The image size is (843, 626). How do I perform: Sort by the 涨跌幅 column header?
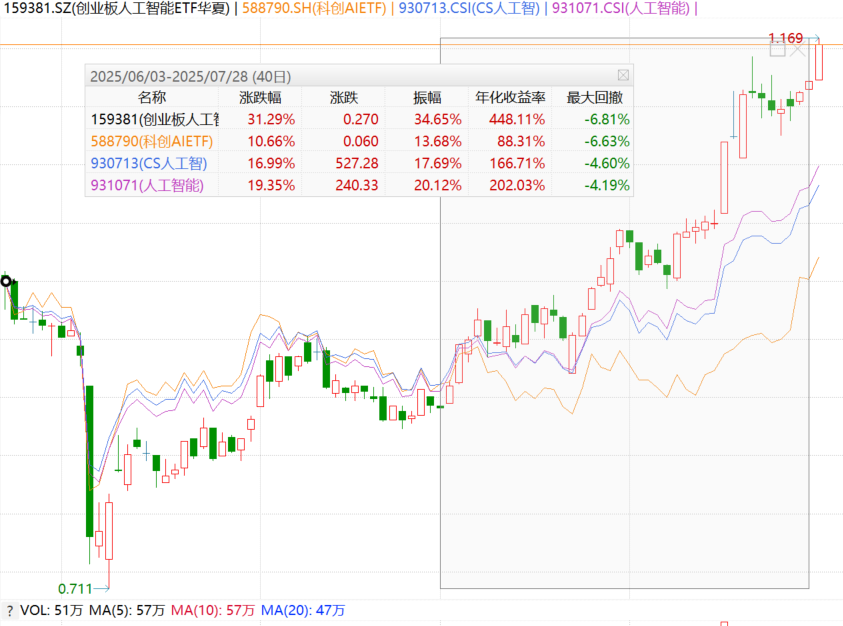click(260, 97)
